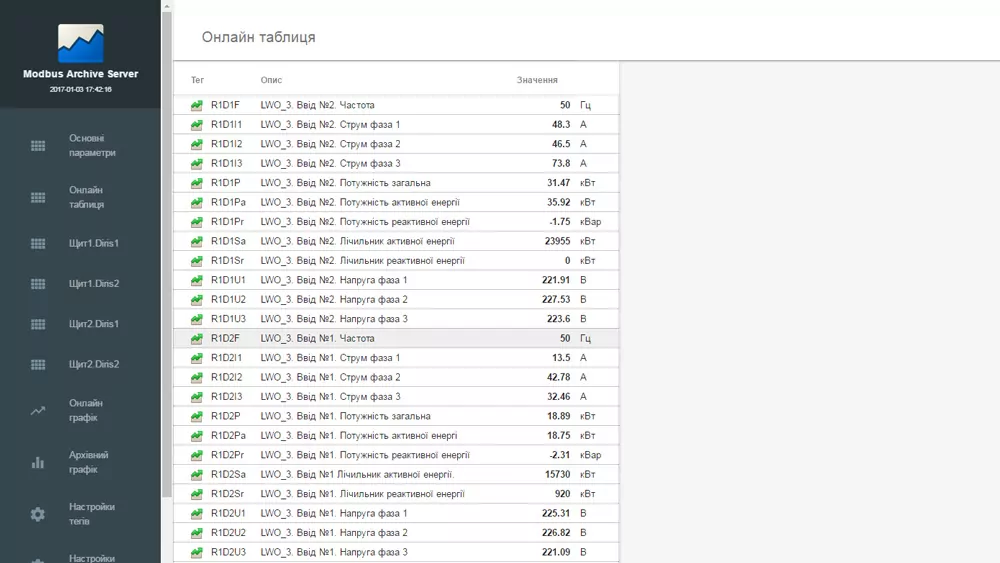Click bar-chart icon beside Архівний графік

tap(38, 462)
